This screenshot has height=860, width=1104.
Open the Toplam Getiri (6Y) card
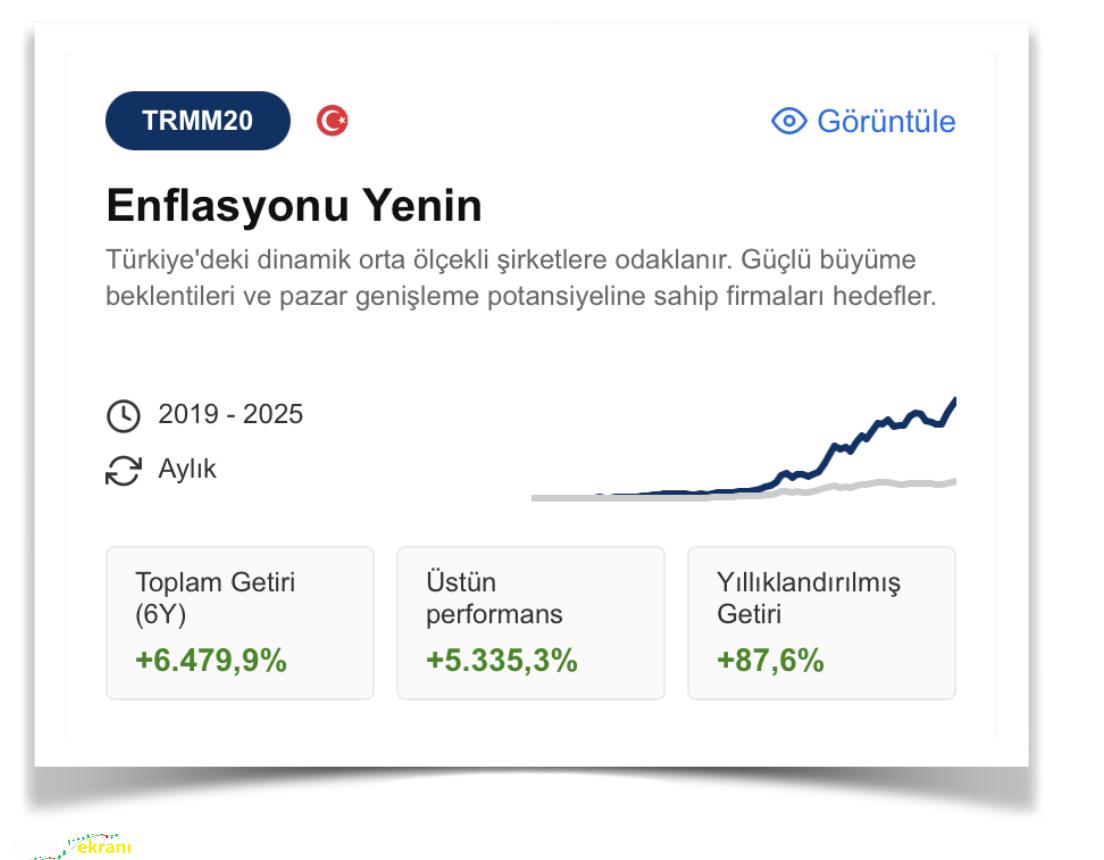point(240,623)
